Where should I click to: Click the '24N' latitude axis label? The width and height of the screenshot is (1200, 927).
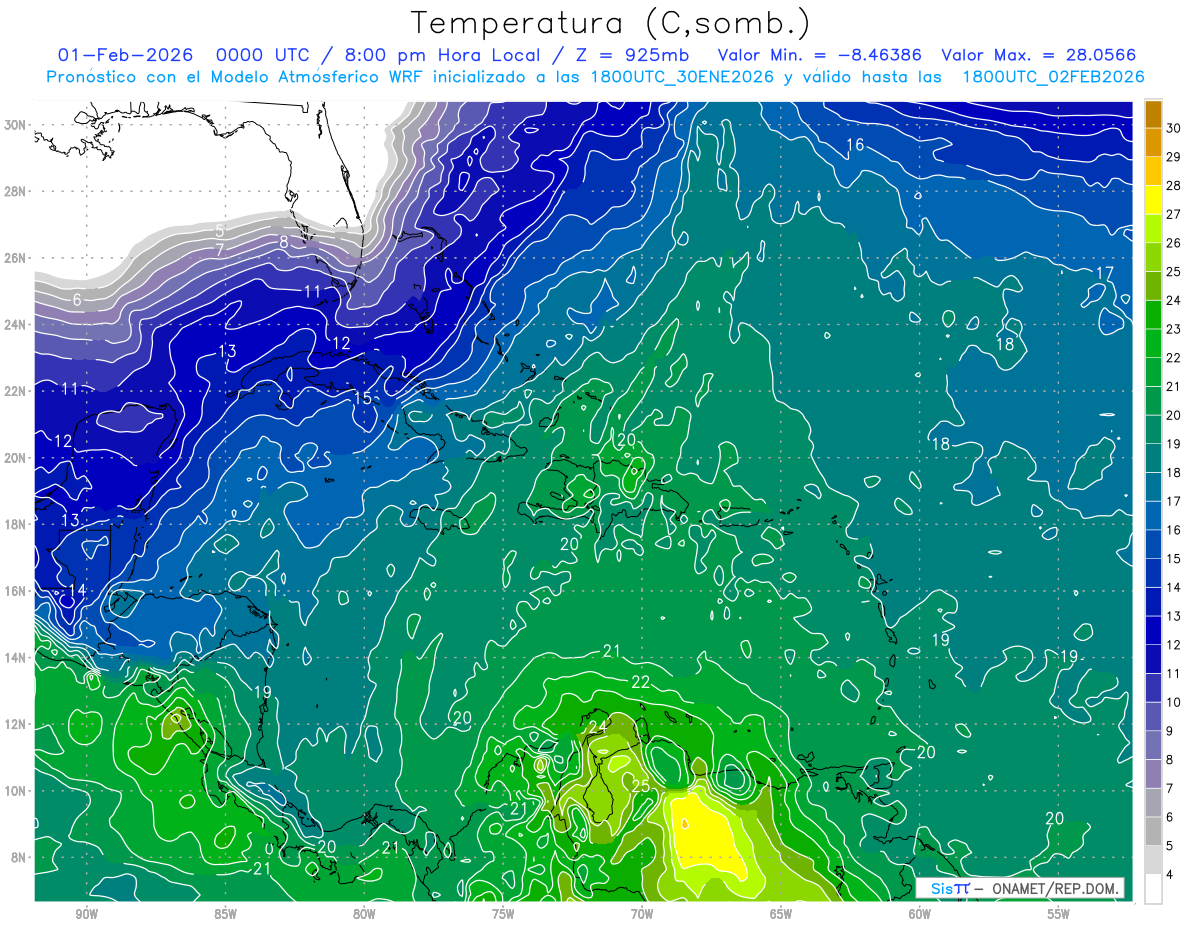pyautogui.click(x=15, y=324)
